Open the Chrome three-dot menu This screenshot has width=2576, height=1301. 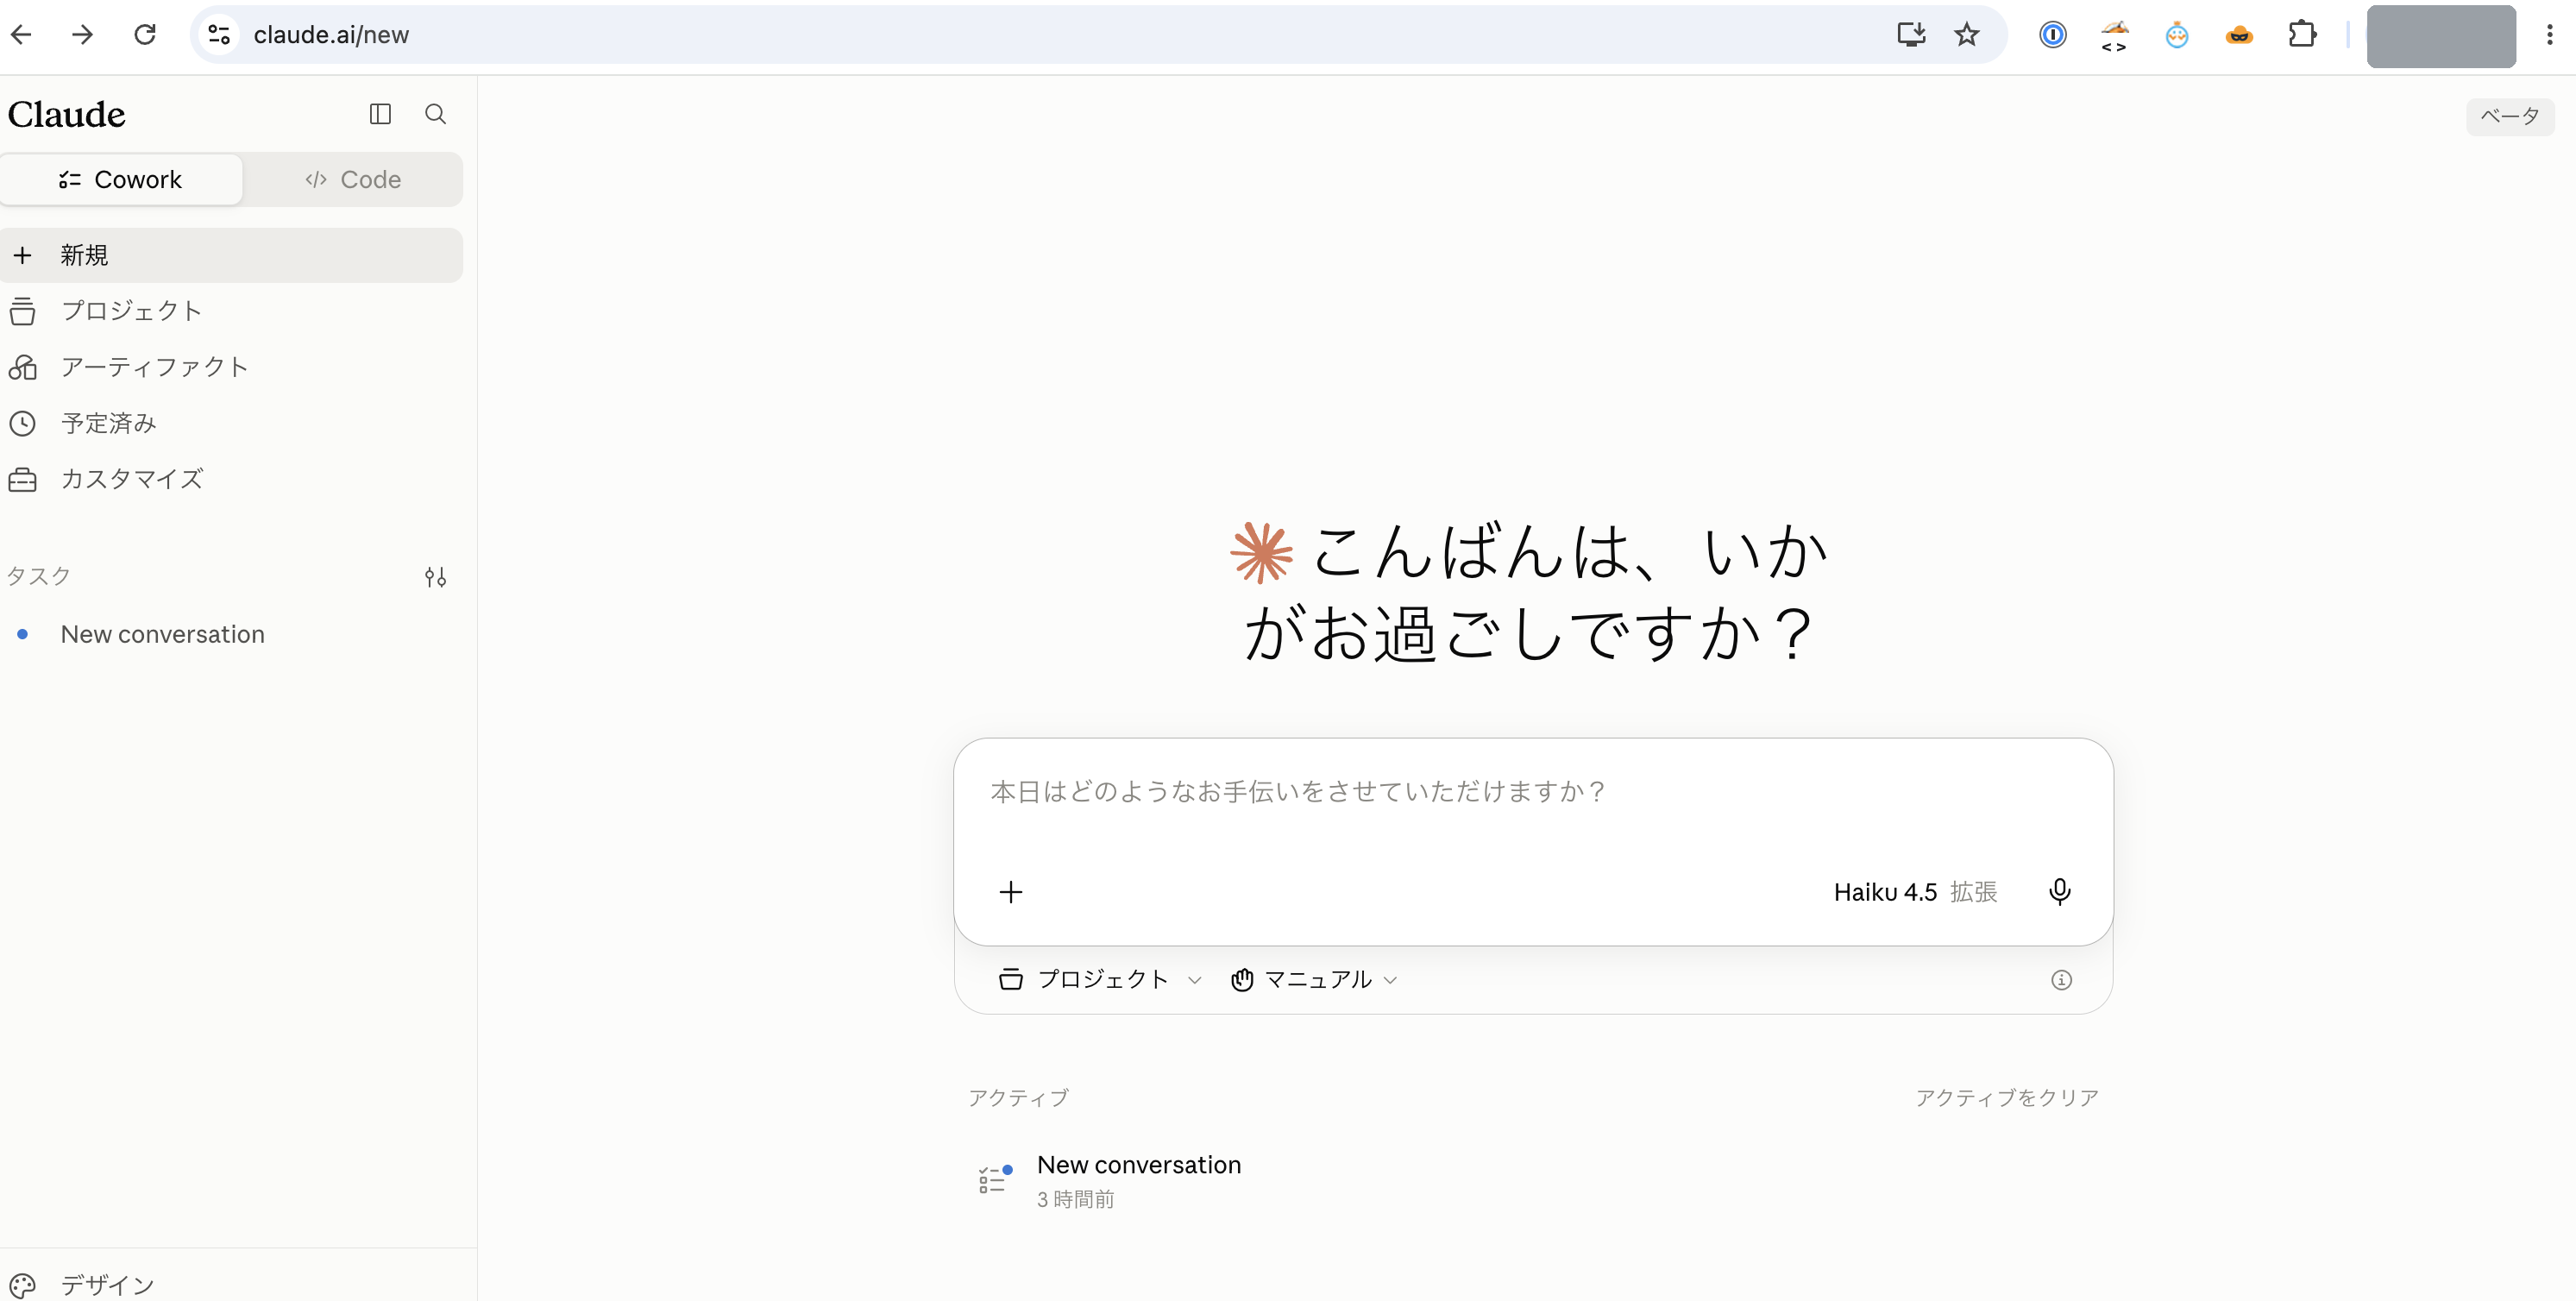pos(2549,35)
